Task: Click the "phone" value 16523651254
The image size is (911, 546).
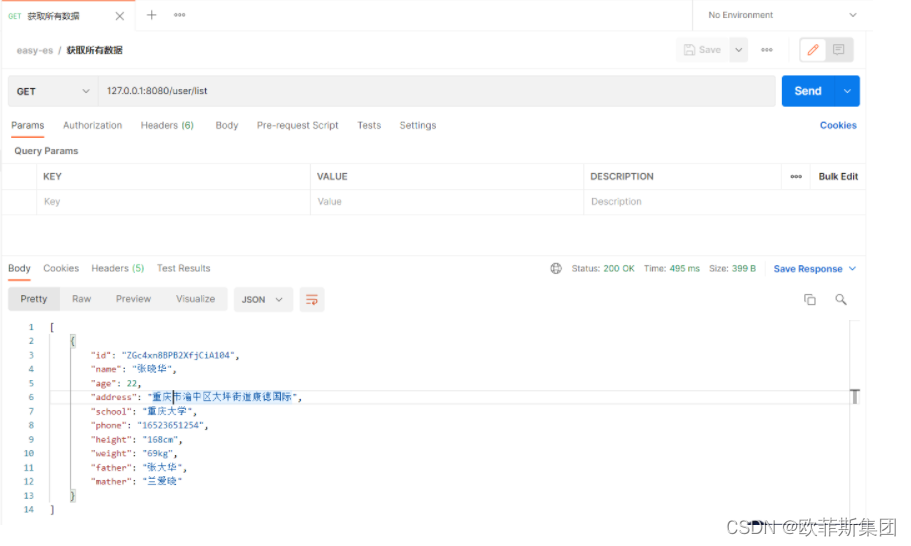Action: click(170, 426)
